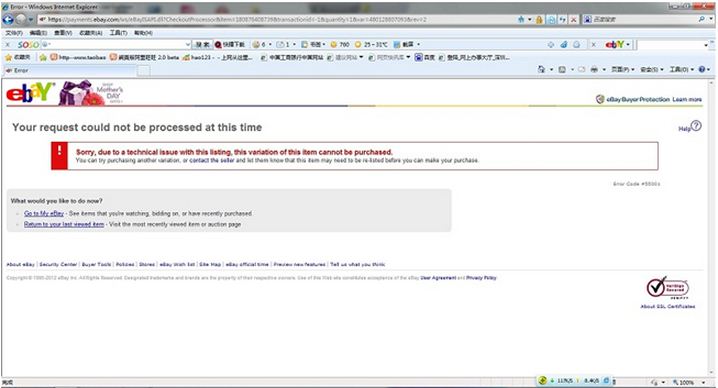Open the Security Center footer link
Image resolution: width=718 pixels, height=388 pixels.
[58, 264]
